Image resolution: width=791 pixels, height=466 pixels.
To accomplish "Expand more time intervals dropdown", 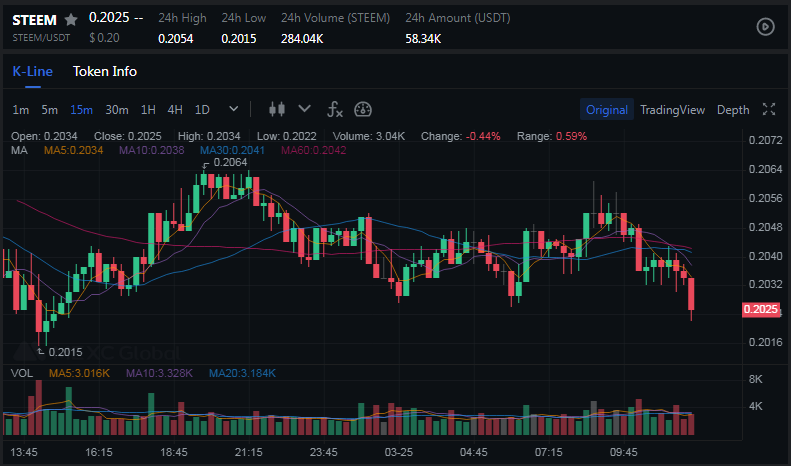I will click(234, 109).
